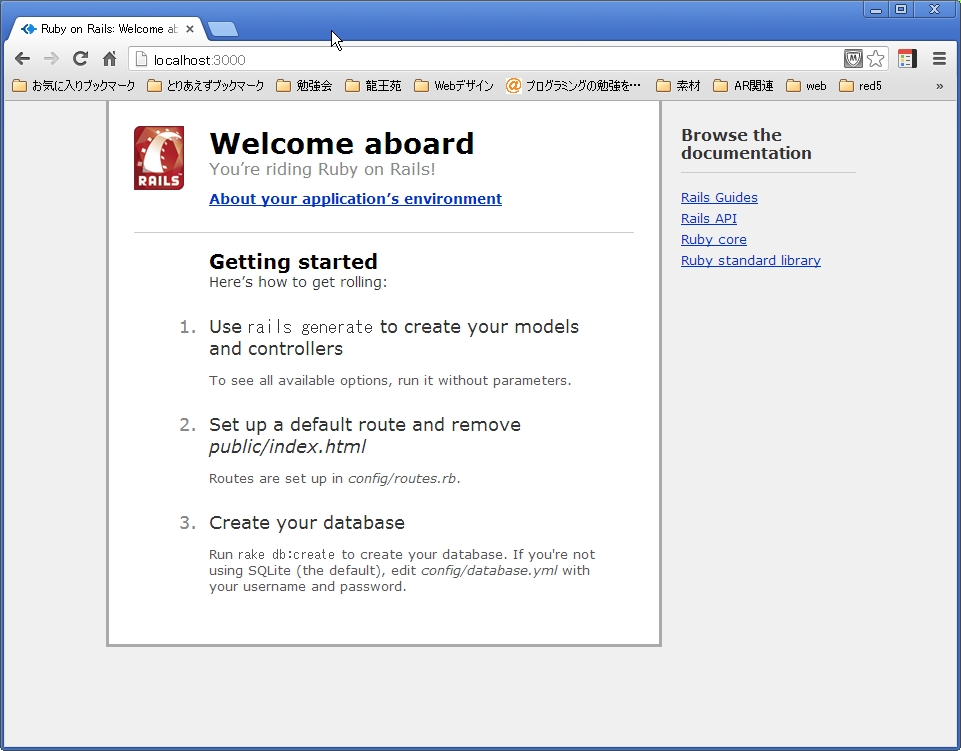Image resolution: width=961 pixels, height=751 pixels.
Task: Open the Ruby core link
Action: pyautogui.click(x=713, y=239)
